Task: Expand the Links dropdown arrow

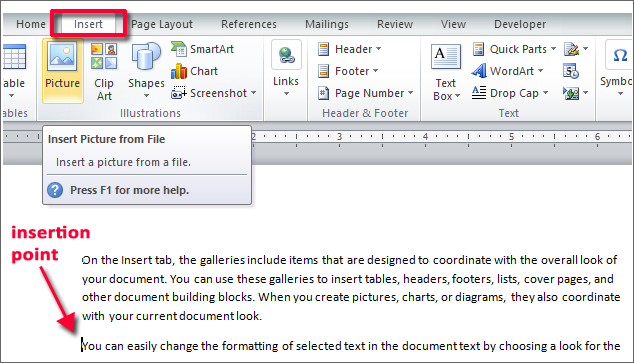Action: click(286, 94)
